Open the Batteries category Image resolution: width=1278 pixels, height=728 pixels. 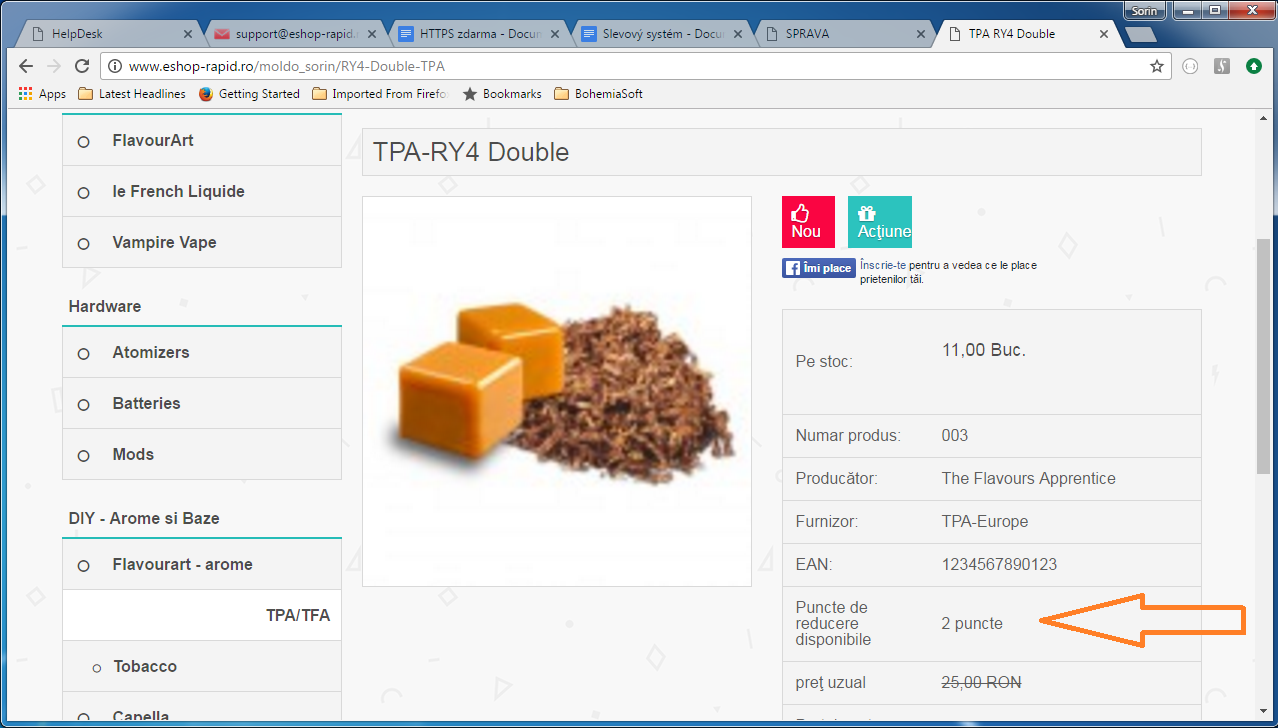click(202, 403)
